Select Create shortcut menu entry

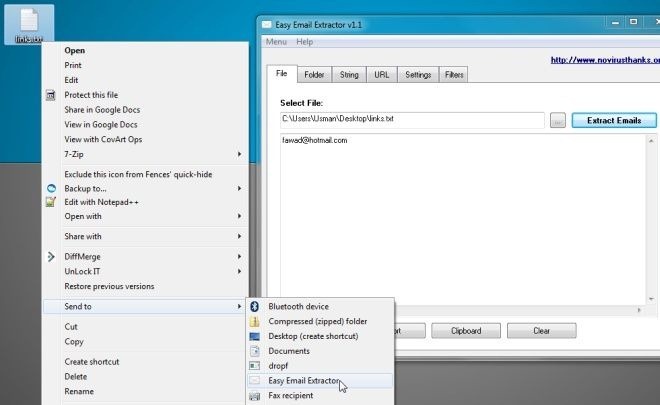92,362
